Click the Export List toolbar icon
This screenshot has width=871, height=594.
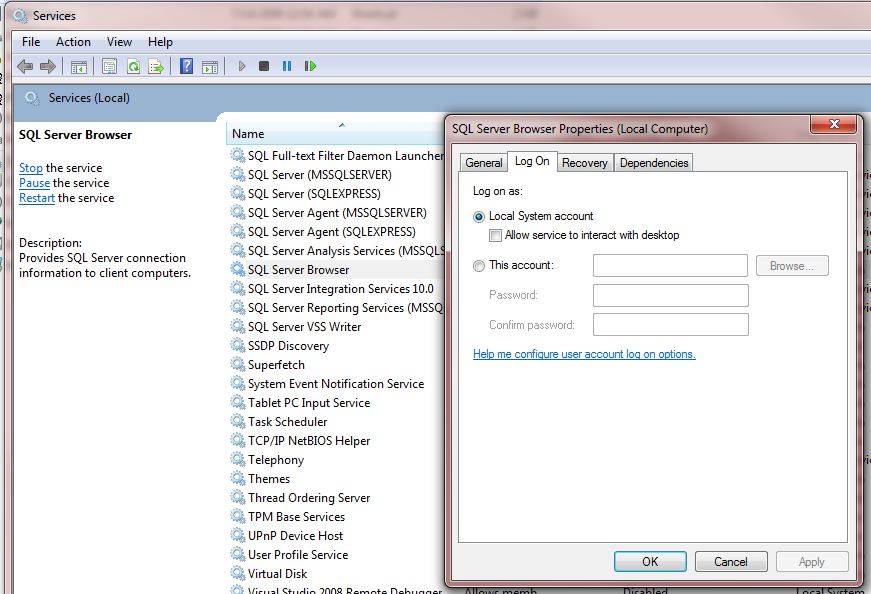(x=156, y=67)
